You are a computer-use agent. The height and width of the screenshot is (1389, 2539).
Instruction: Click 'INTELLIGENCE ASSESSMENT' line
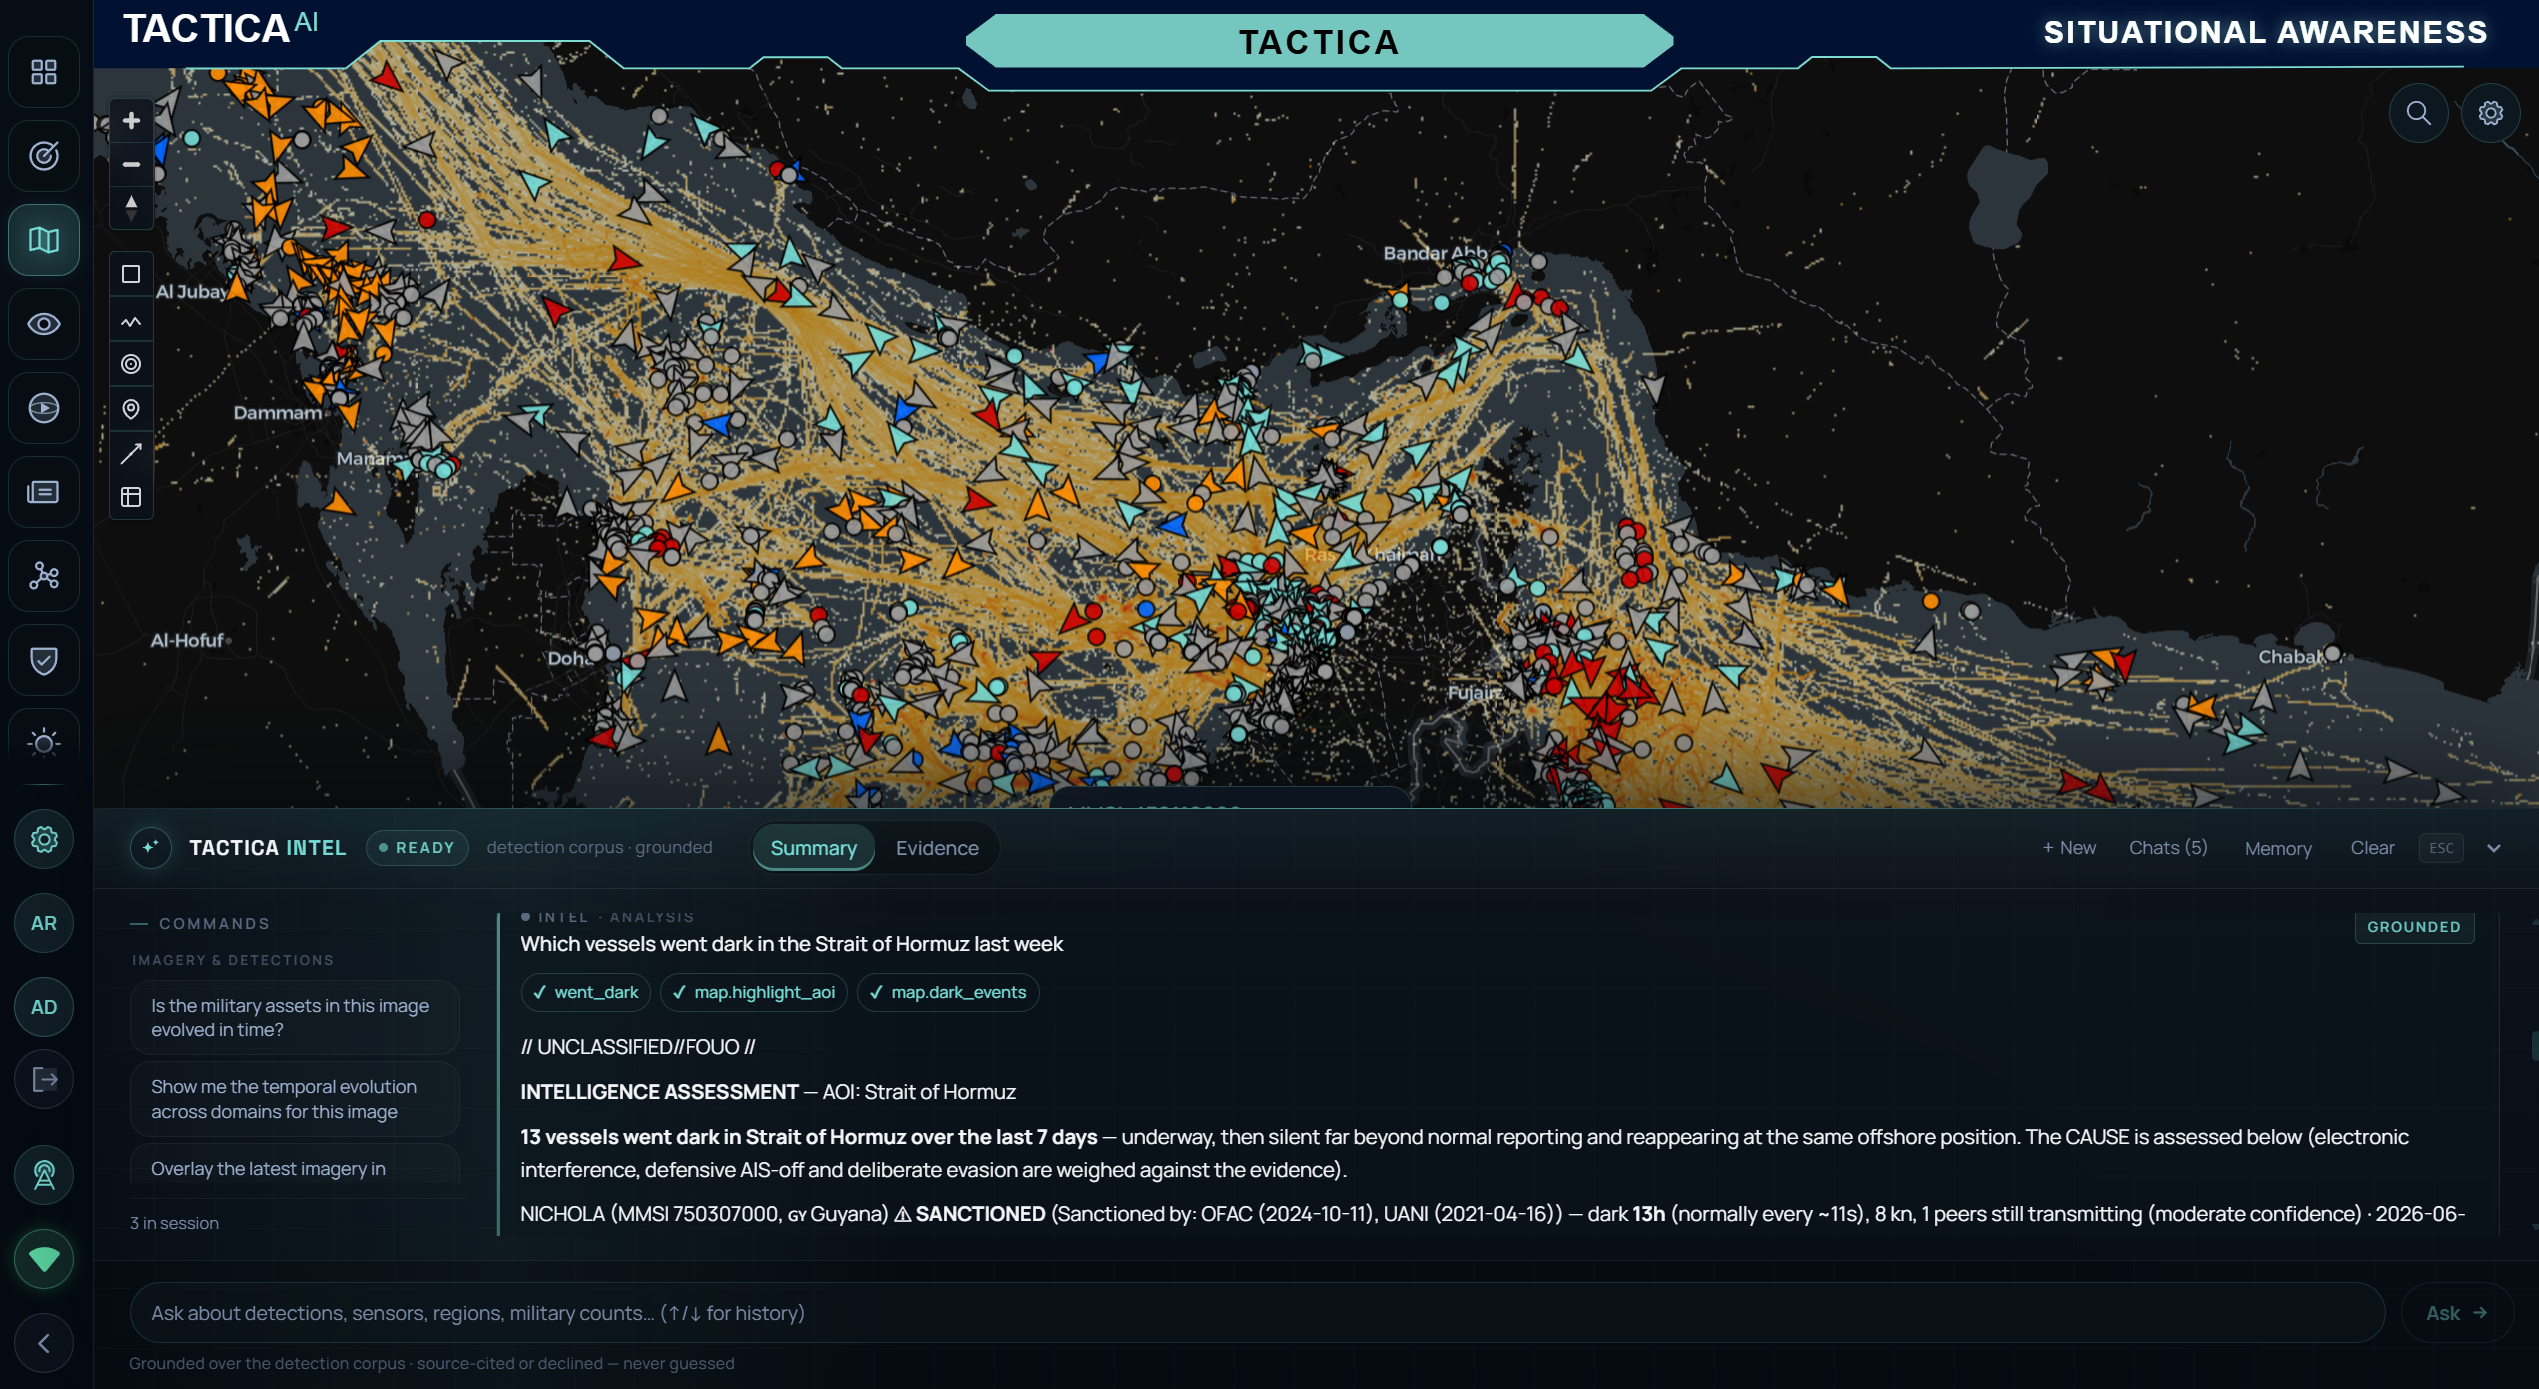(768, 1092)
